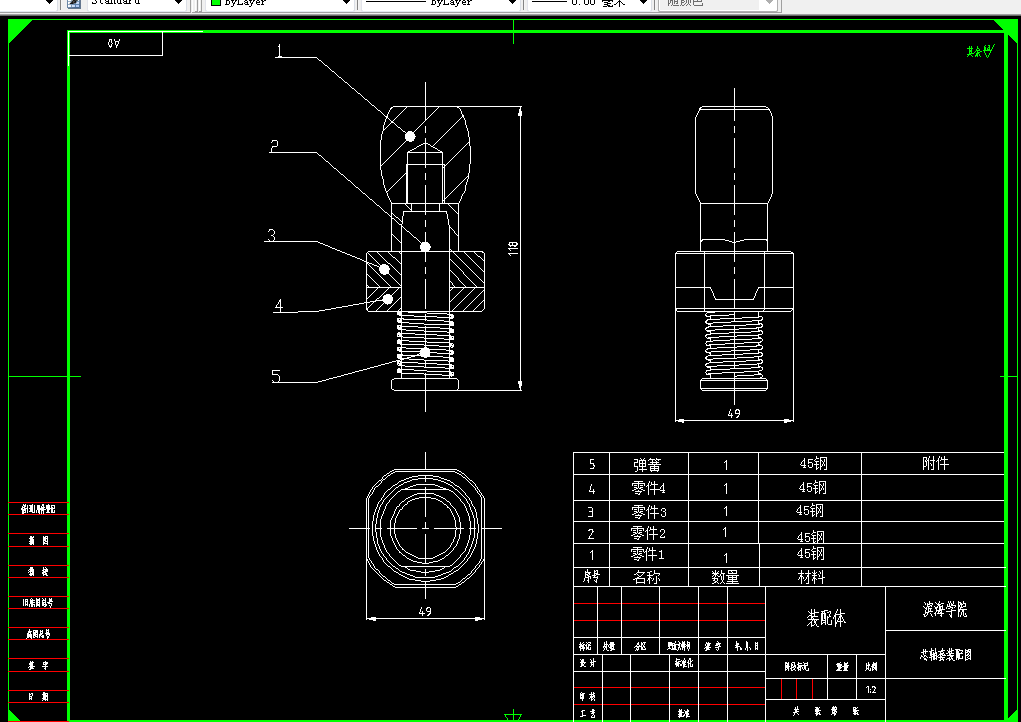The image size is (1021, 722).
Task: Select the 滨海学院 school name text
Action: tap(945, 609)
